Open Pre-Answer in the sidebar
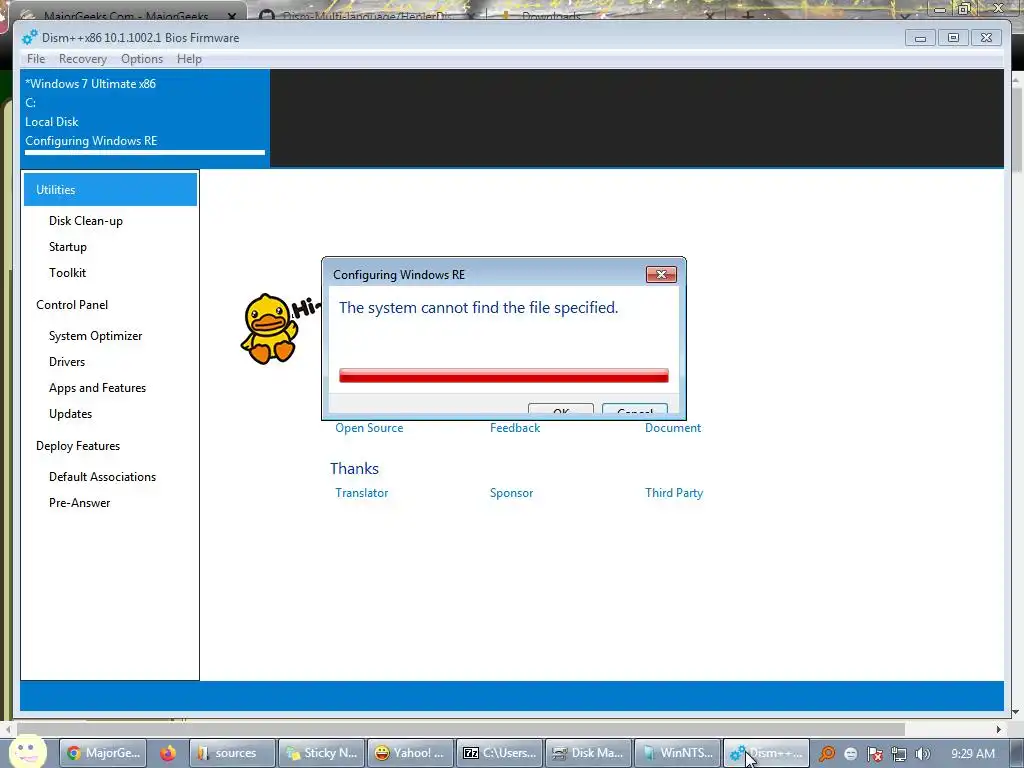The width and height of the screenshot is (1024, 768). 80,503
